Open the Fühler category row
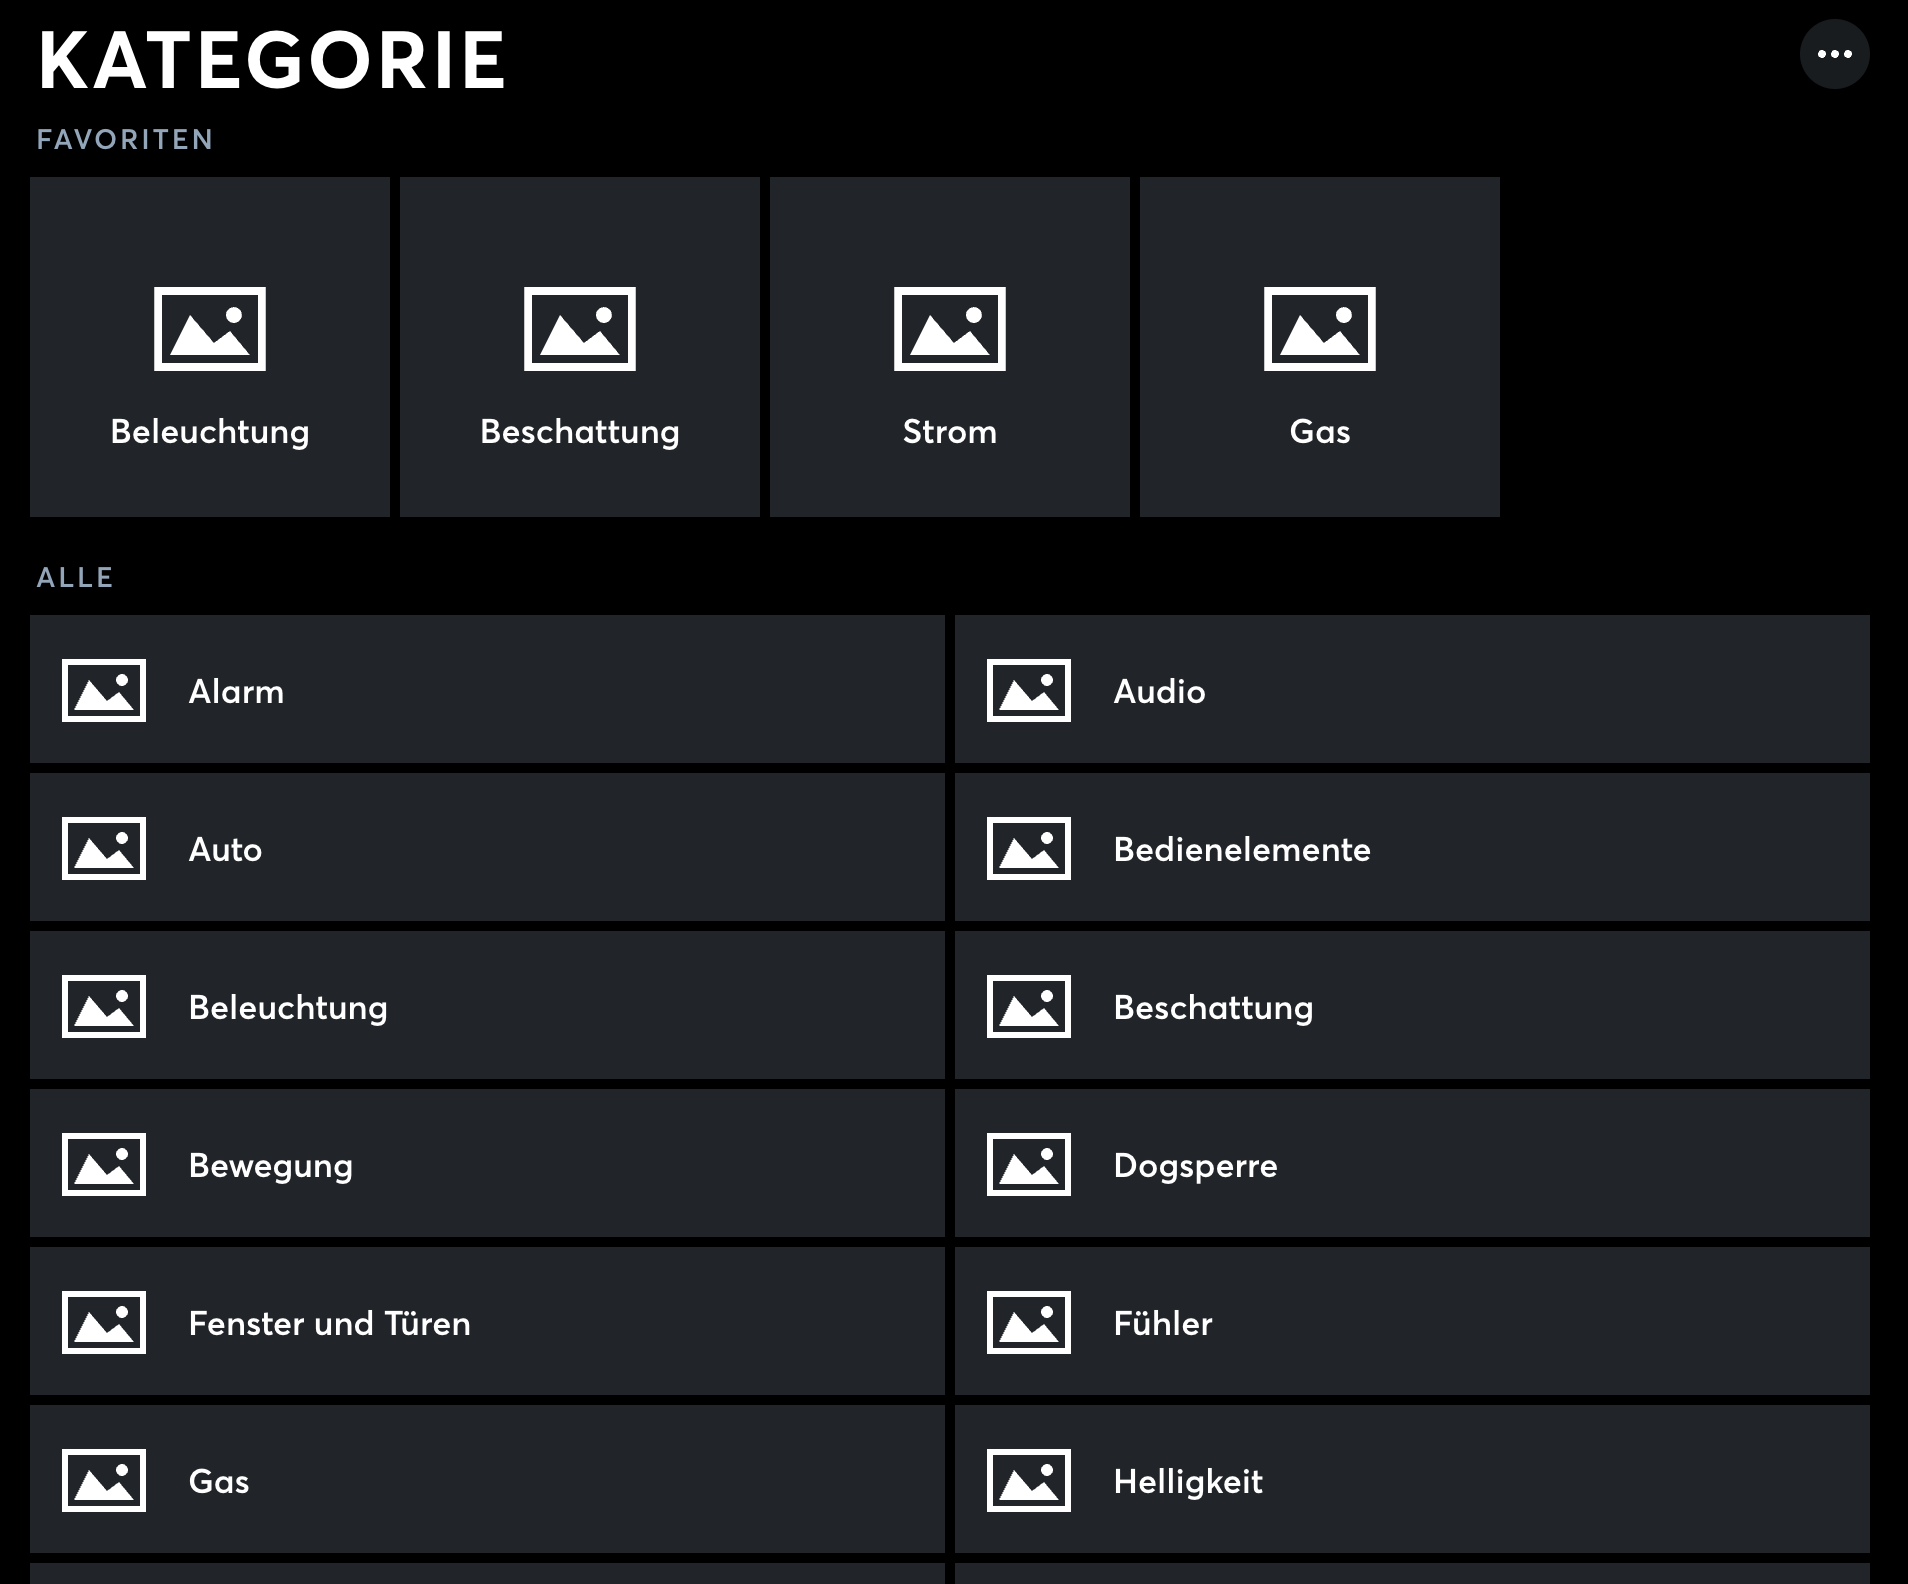 (1412, 1322)
